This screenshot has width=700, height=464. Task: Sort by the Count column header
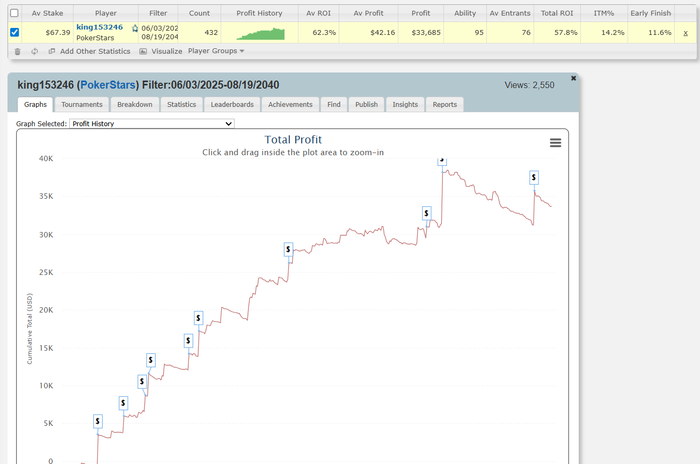click(199, 13)
